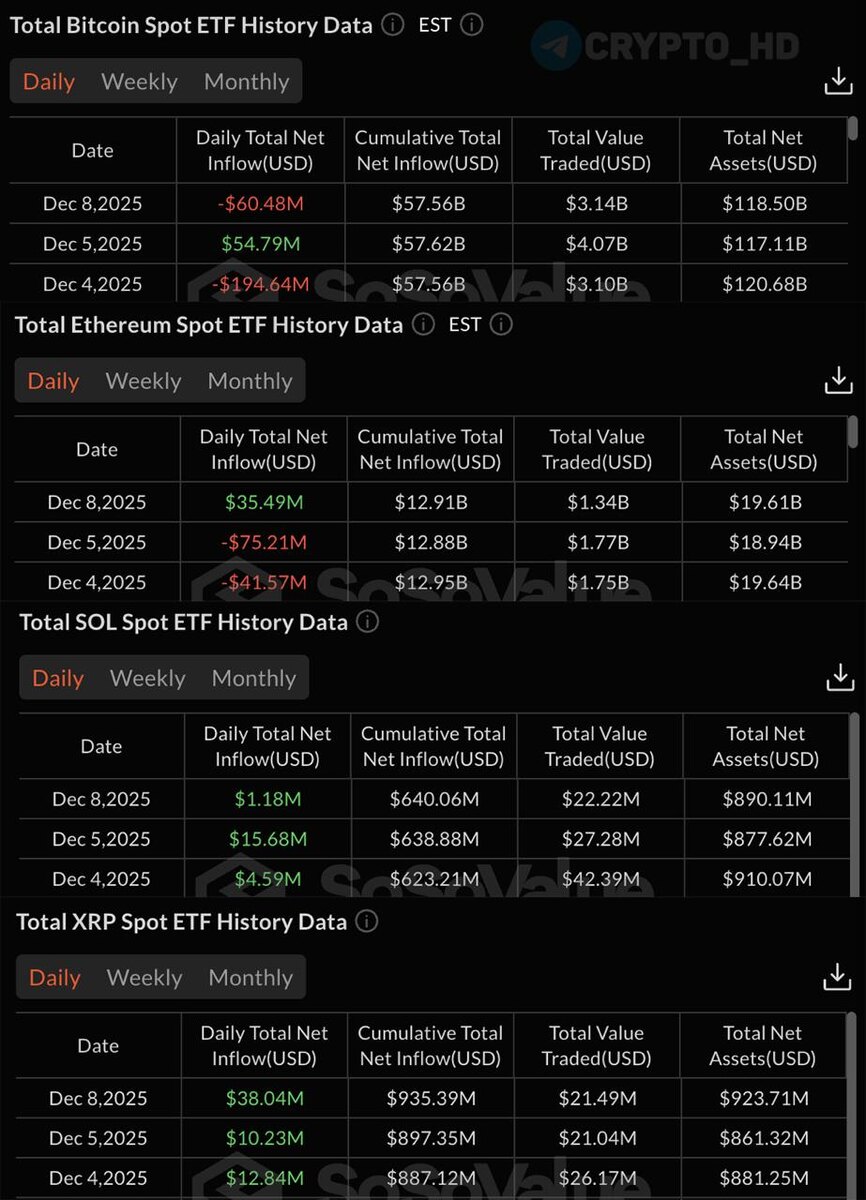Click the info icon next to Ethereum EST
The height and width of the screenshot is (1200, 866).
tap(502, 324)
